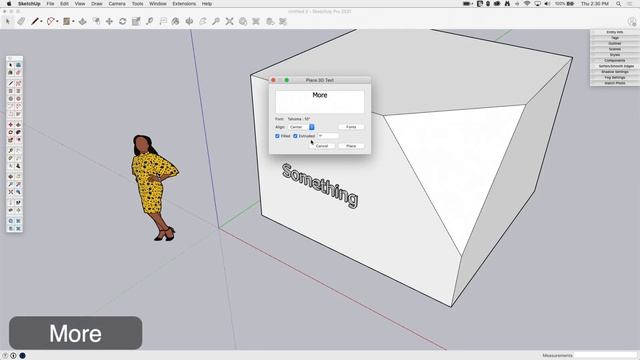640x360 pixels.
Task: Open macOS Spotlight search in menu bar
Action: coord(619,4)
